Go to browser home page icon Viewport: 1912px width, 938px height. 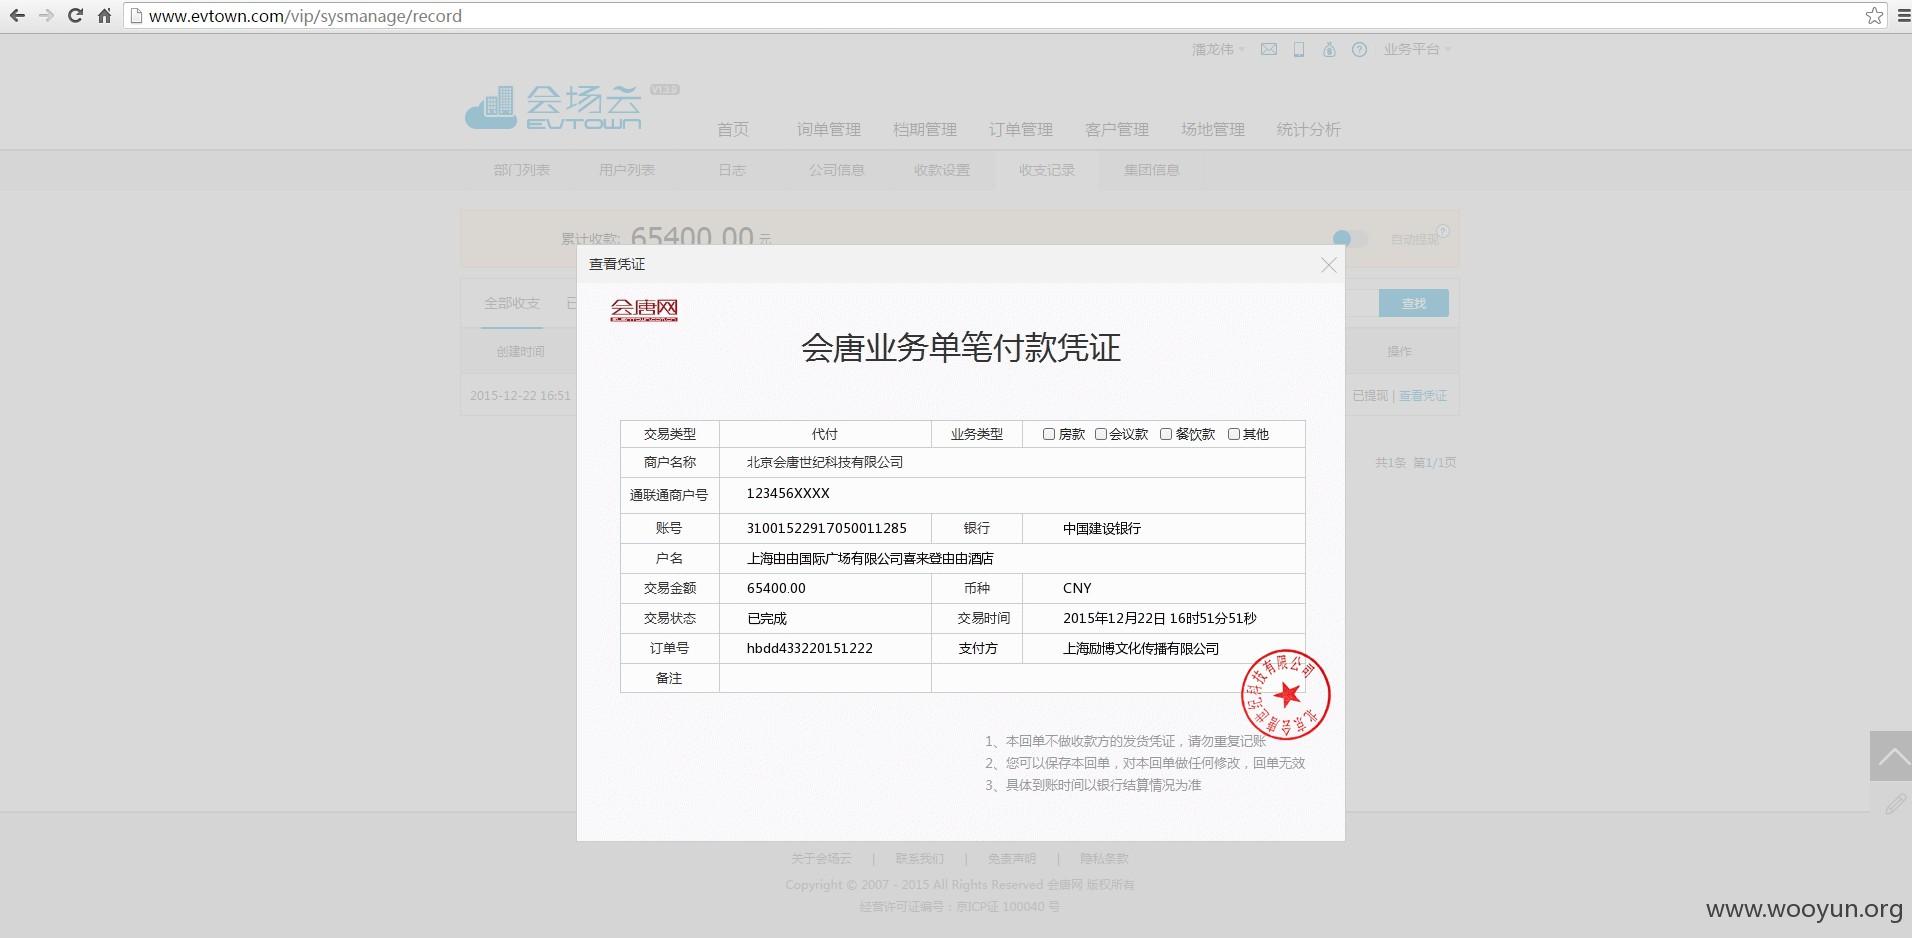pyautogui.click(x=104, y=16)
